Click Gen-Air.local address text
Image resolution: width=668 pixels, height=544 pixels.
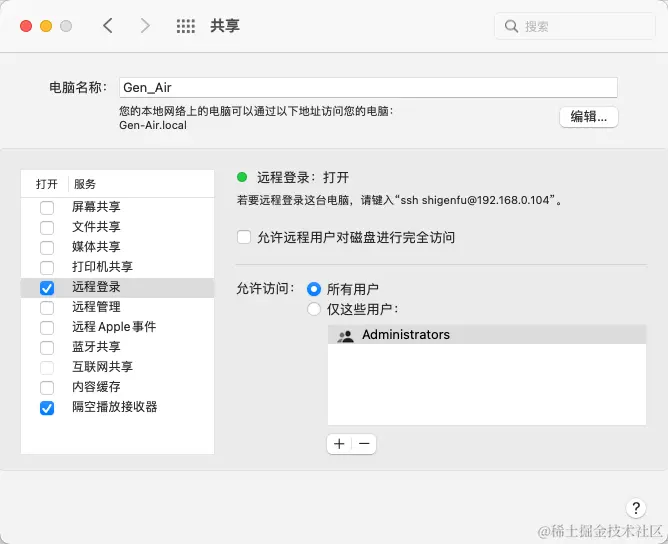coord(153,125)
